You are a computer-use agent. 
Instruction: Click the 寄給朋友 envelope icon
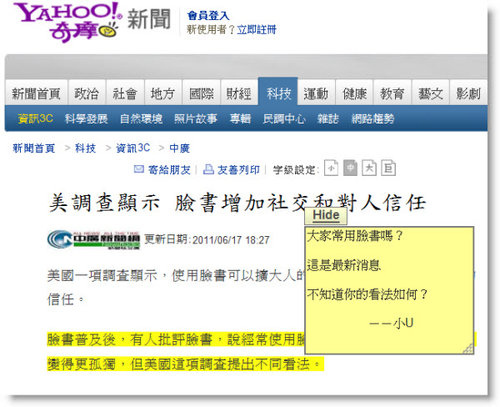pyautogui.click(x=139, y=169)
